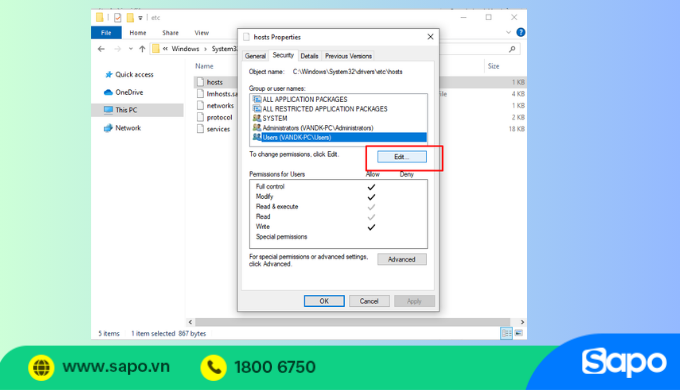Click the Windows breadcrumb in address bar
Image resolution: width=680 pixels, height=390 pixels.
click(x=185, y=49)
